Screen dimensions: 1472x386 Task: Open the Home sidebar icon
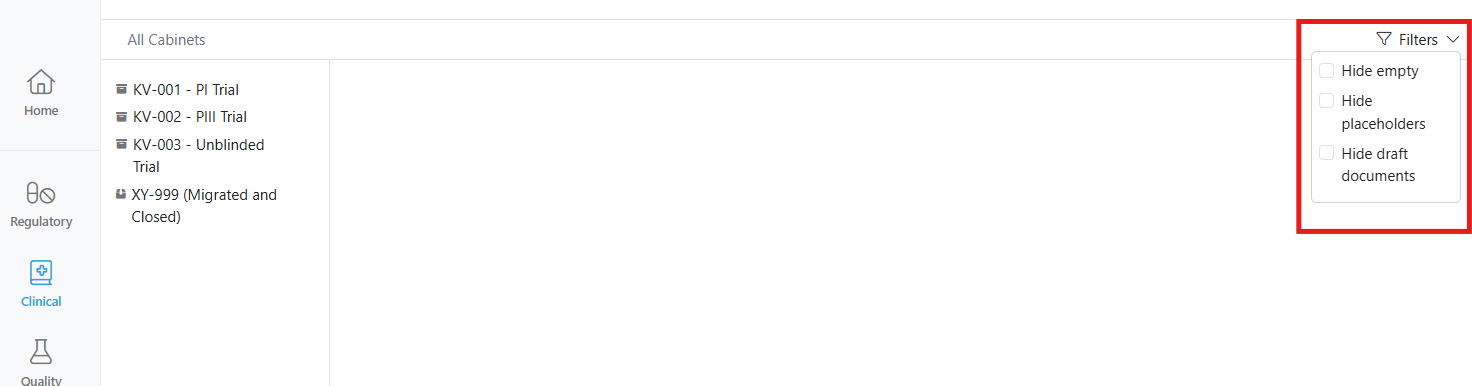point(41,82)
